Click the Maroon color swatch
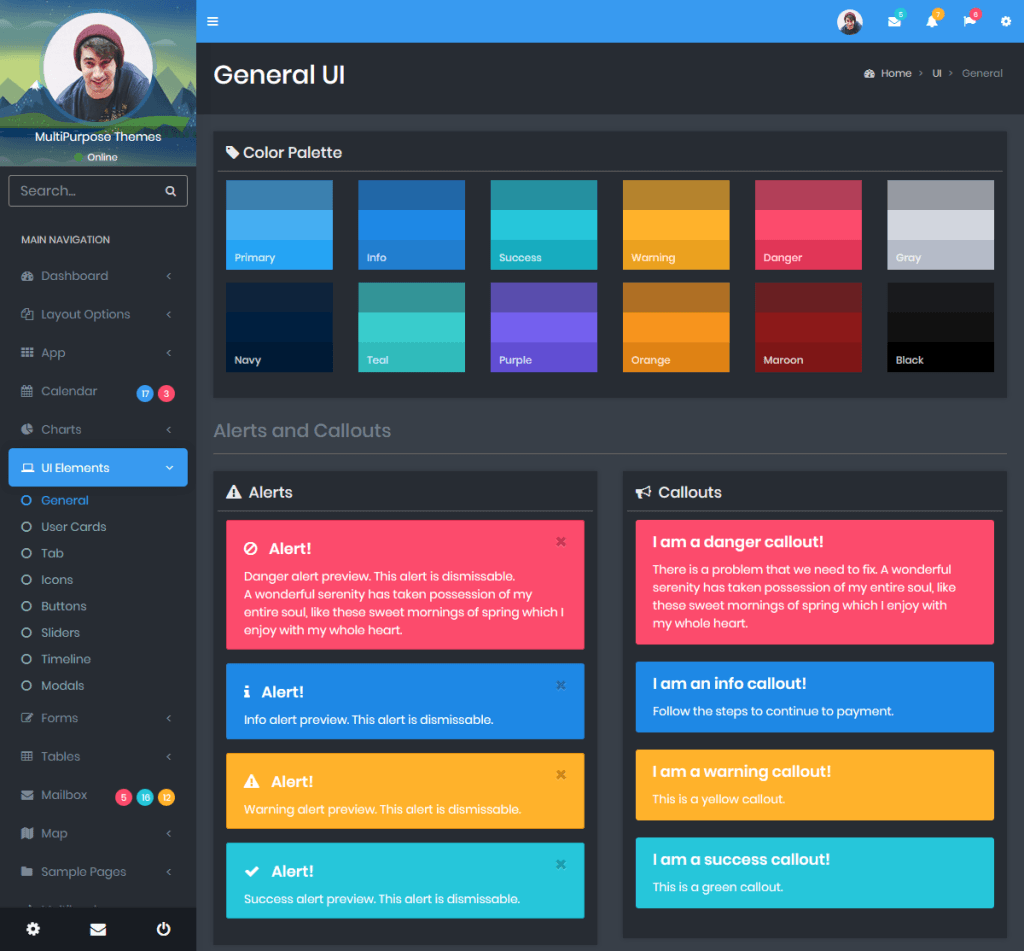Screen dimensions: 1024x951 point(808,327)
